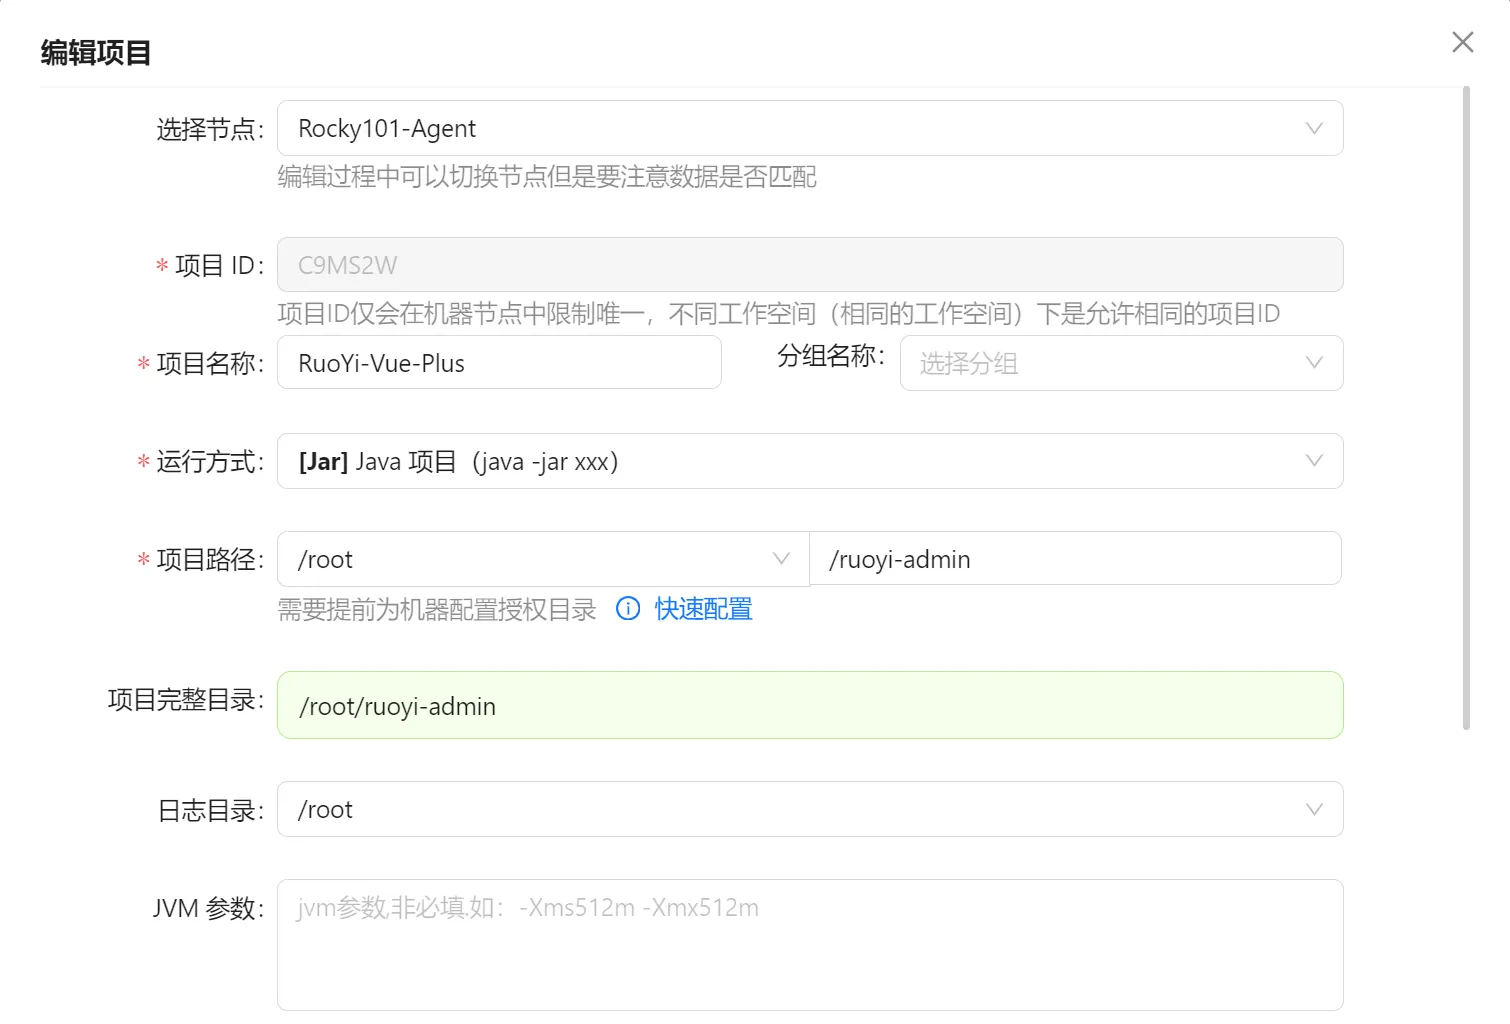Image resolution: width=1510 pixels, height=1024 pixels.
Task: Open the 快速配置 link
Action: pos(703,609)
